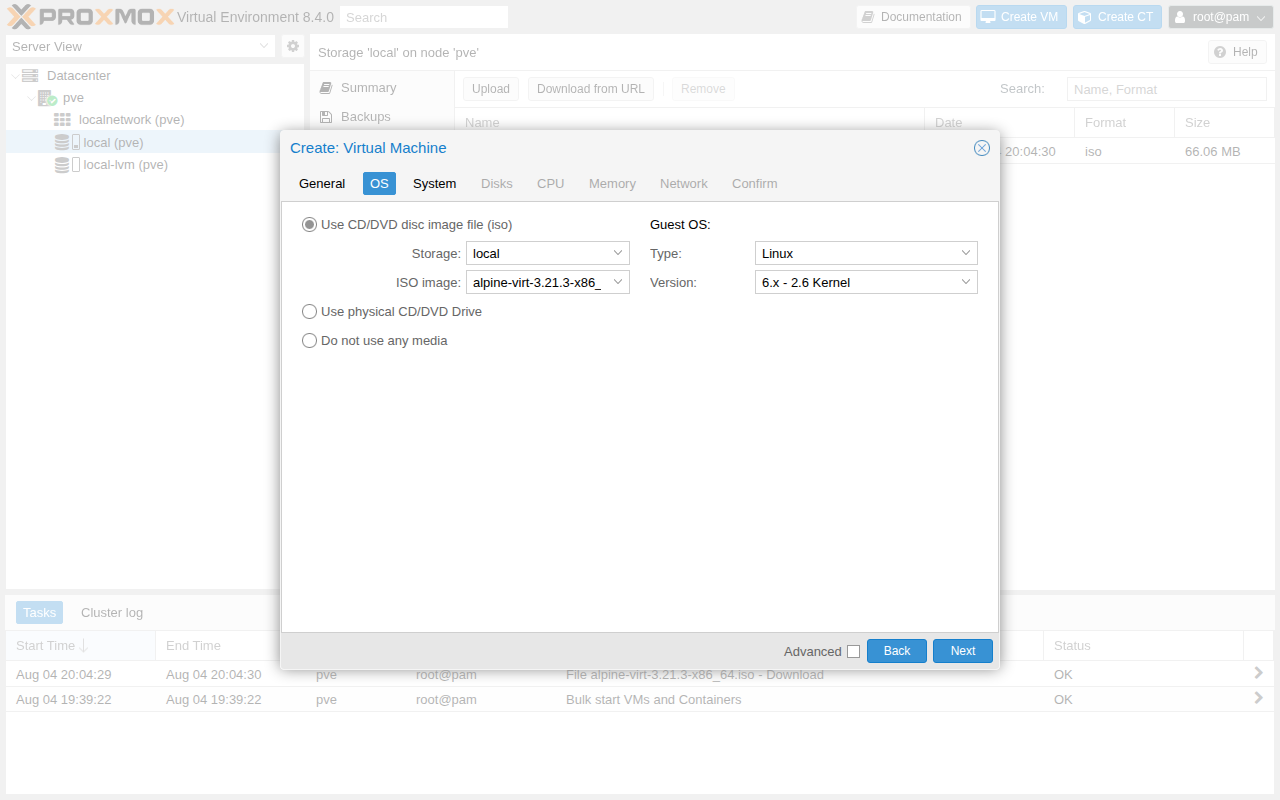Focus the top Search field

(424, 17)
